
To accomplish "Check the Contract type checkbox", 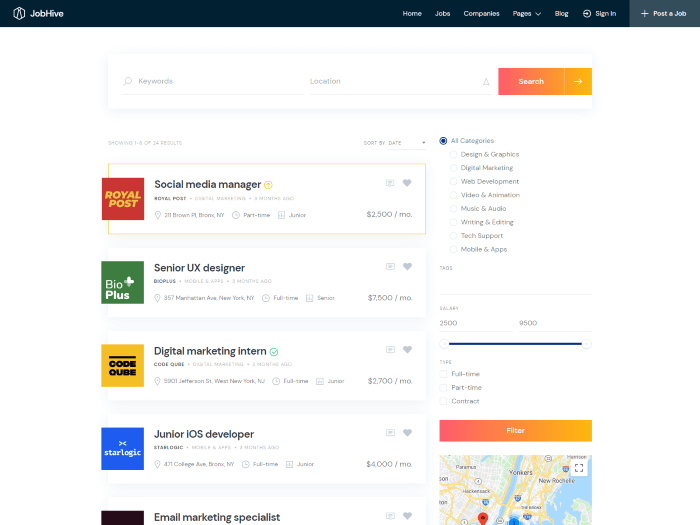I will click(443, 401).
